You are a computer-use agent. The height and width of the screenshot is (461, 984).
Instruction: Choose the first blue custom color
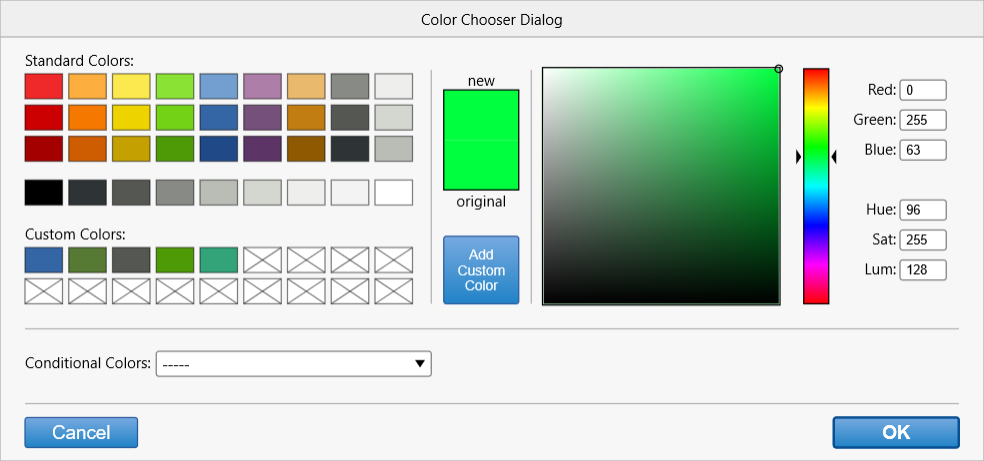click(44, 260)
